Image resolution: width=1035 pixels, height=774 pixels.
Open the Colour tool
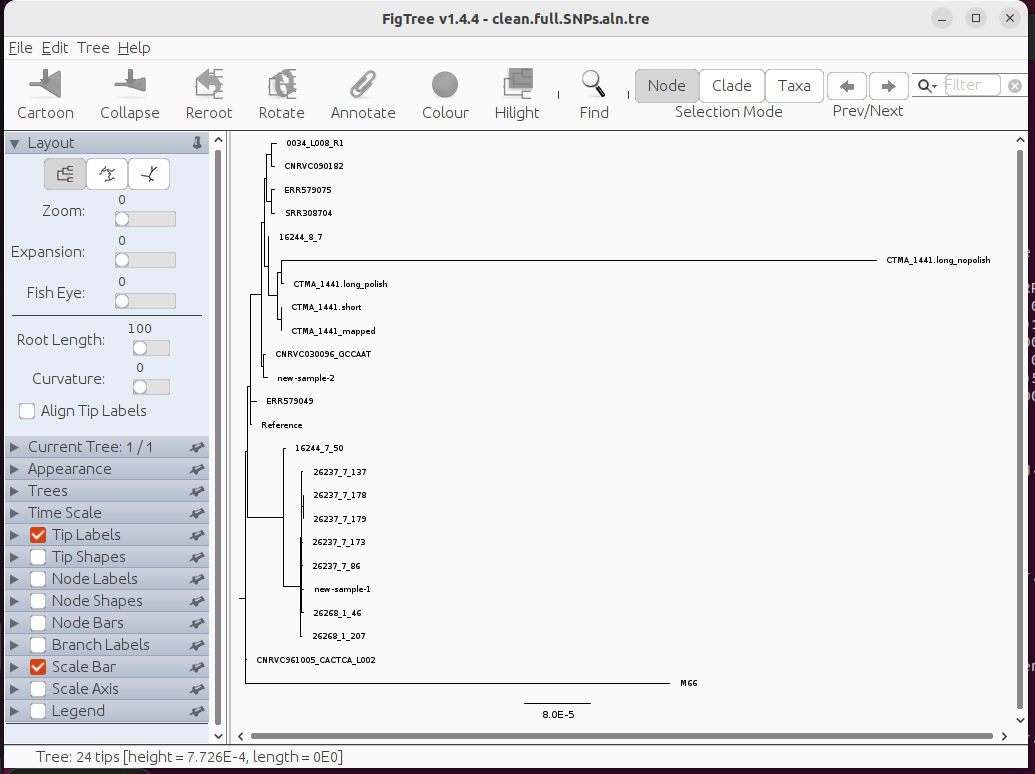445,84
